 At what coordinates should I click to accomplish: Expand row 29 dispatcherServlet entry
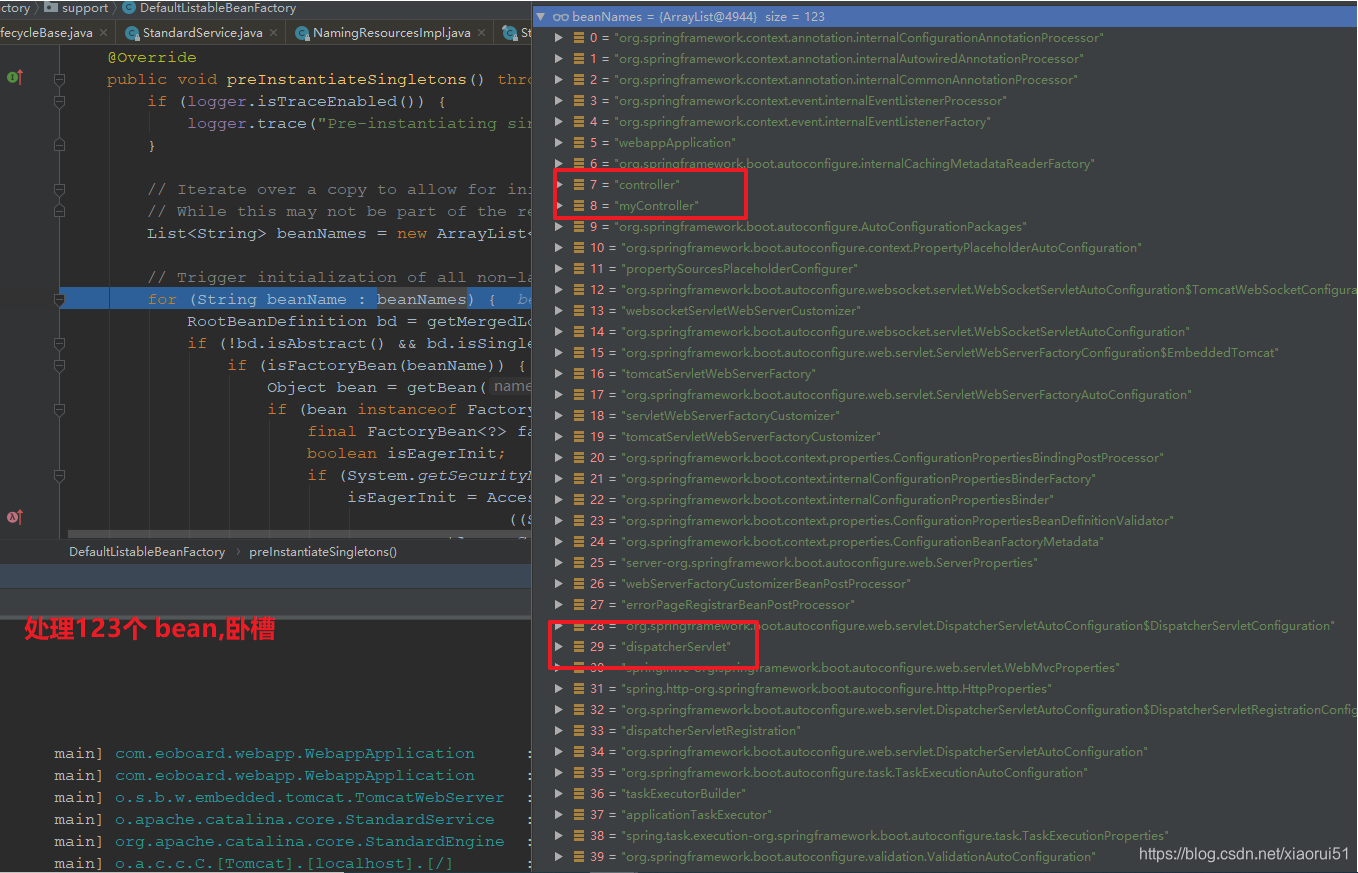pyautogui.click(x=559, y=647)
